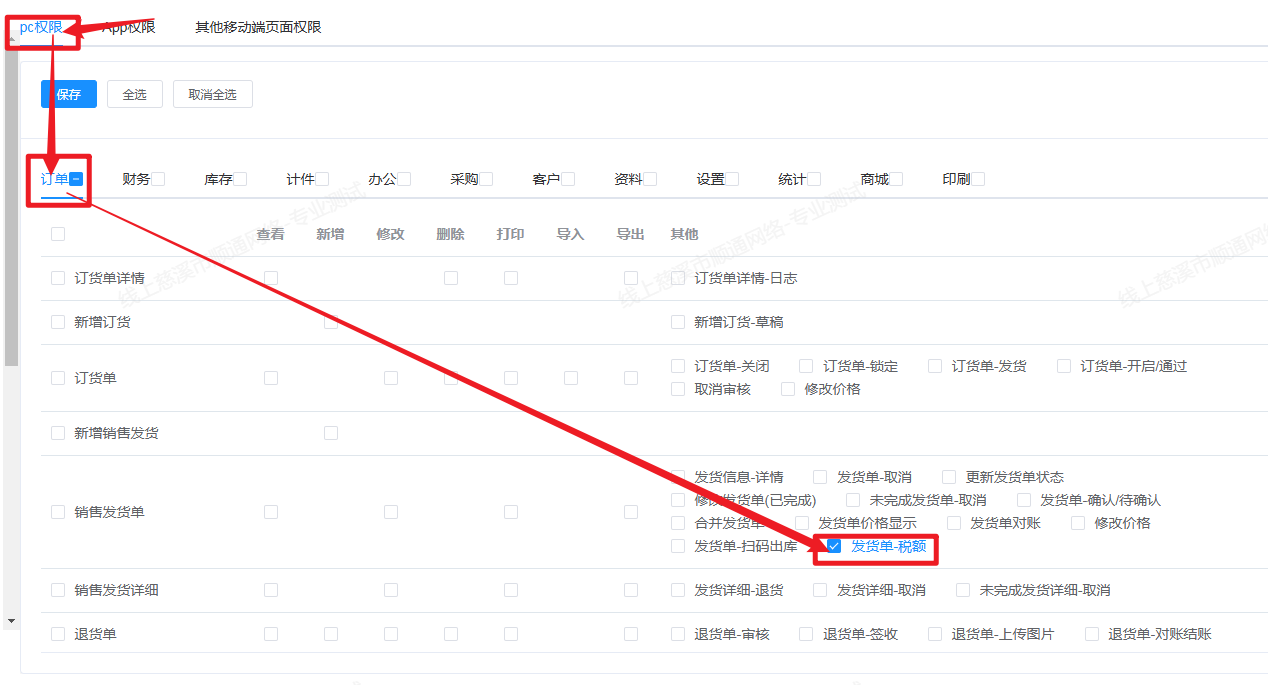
Task: Toggle the 订单 tab indeterminate checkbox
Action: pyautogui.click(x=76, y=179)
